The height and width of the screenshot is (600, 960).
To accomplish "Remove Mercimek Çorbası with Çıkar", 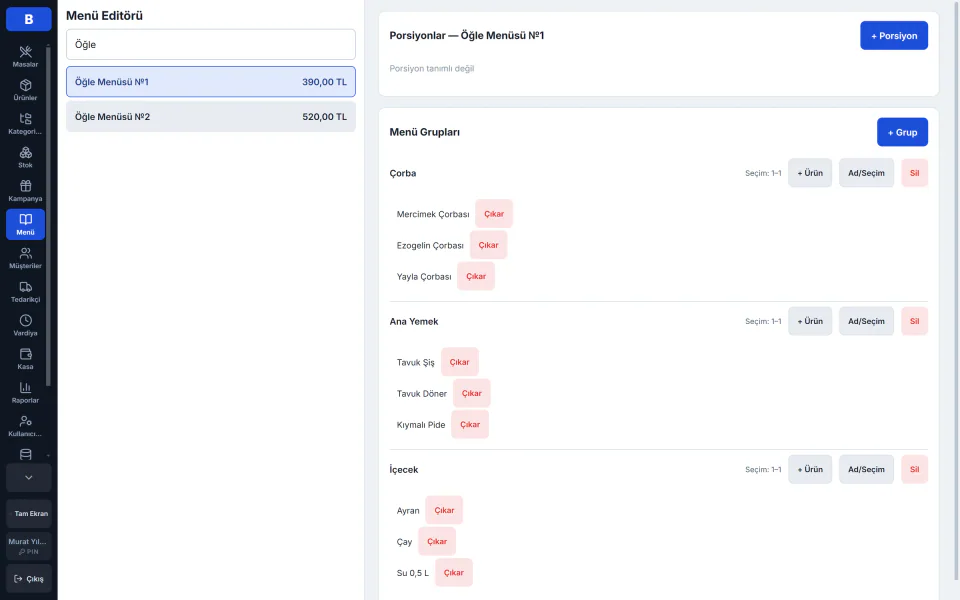I will point(494,214).
